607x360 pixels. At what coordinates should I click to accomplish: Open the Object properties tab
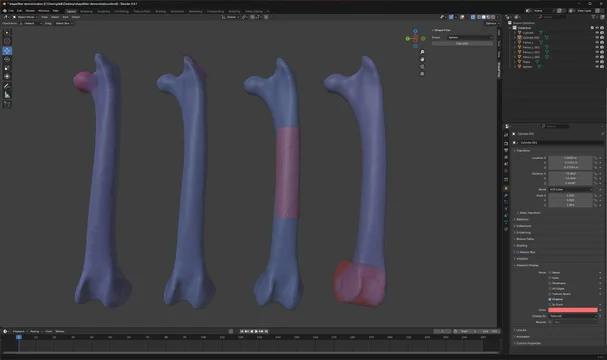(x=506, y=188)
